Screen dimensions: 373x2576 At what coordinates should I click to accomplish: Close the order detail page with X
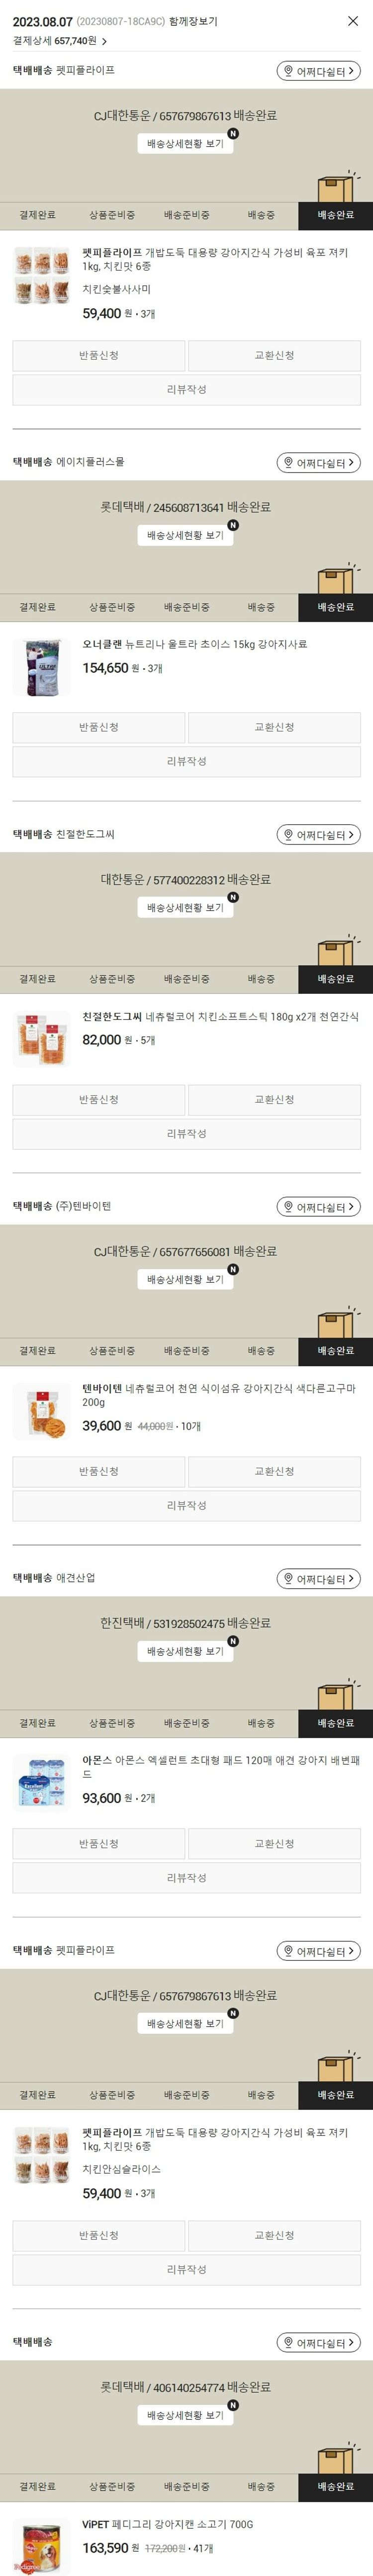point(352,21)
